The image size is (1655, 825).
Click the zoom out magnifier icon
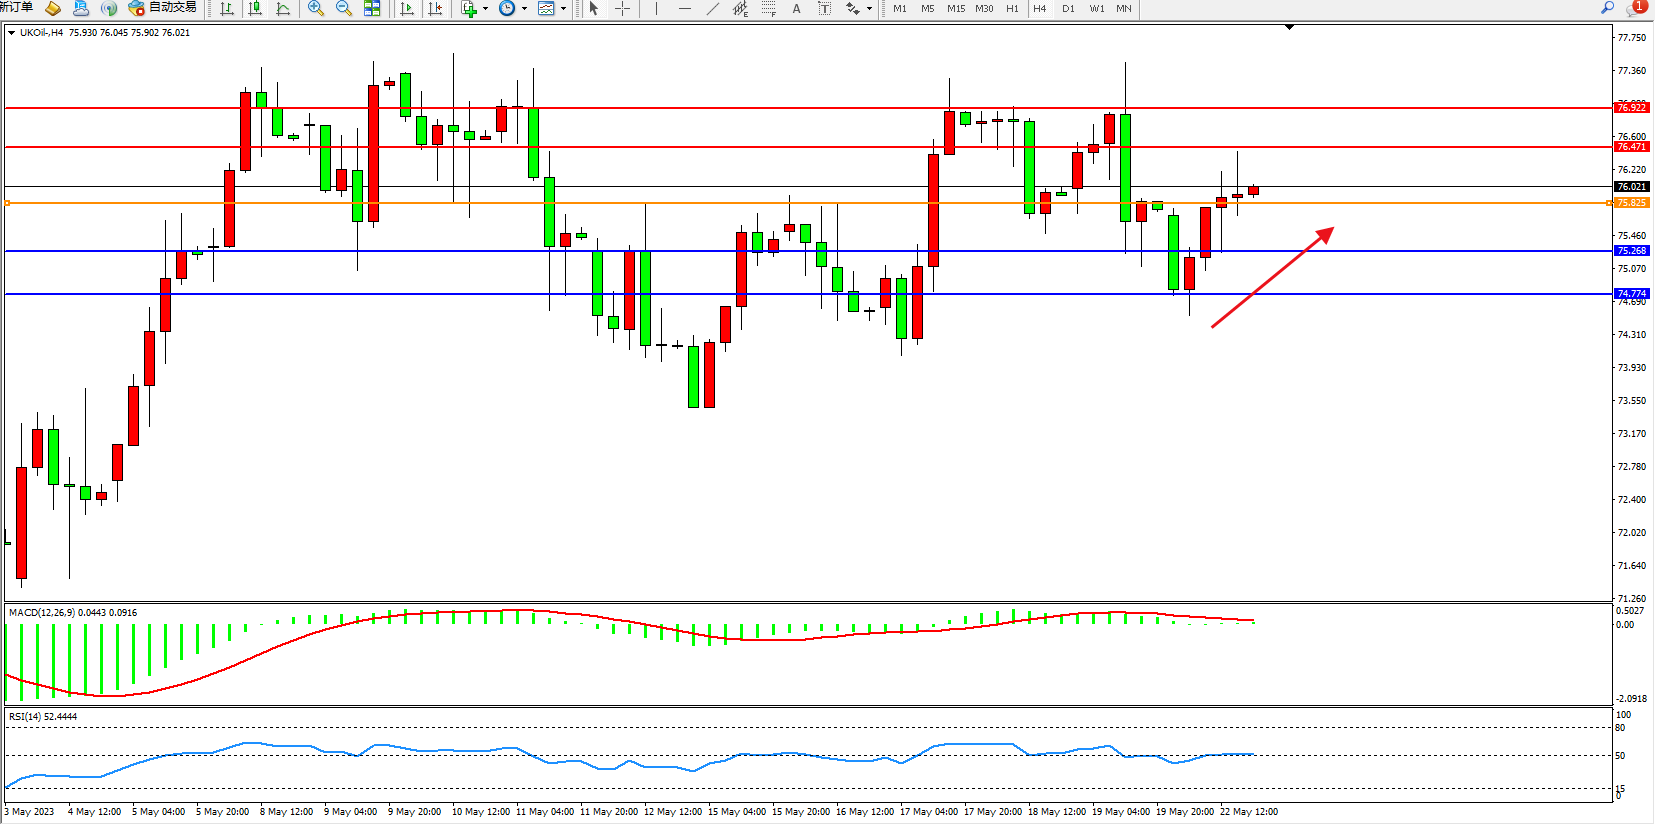[x=344, y=8]
